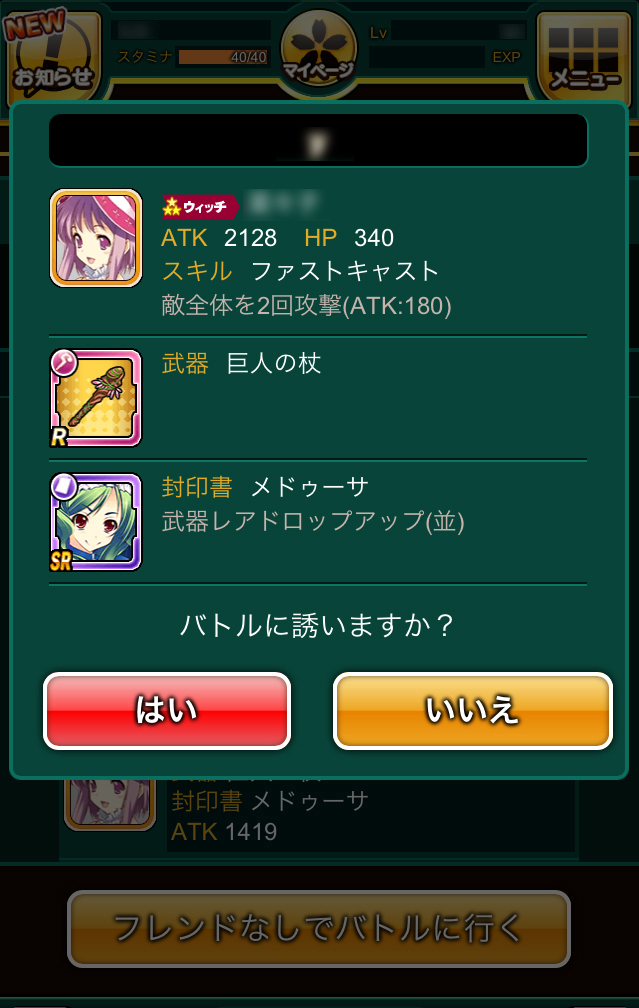Select the partially hidden friend portrait below

click(x=110, y=804)
